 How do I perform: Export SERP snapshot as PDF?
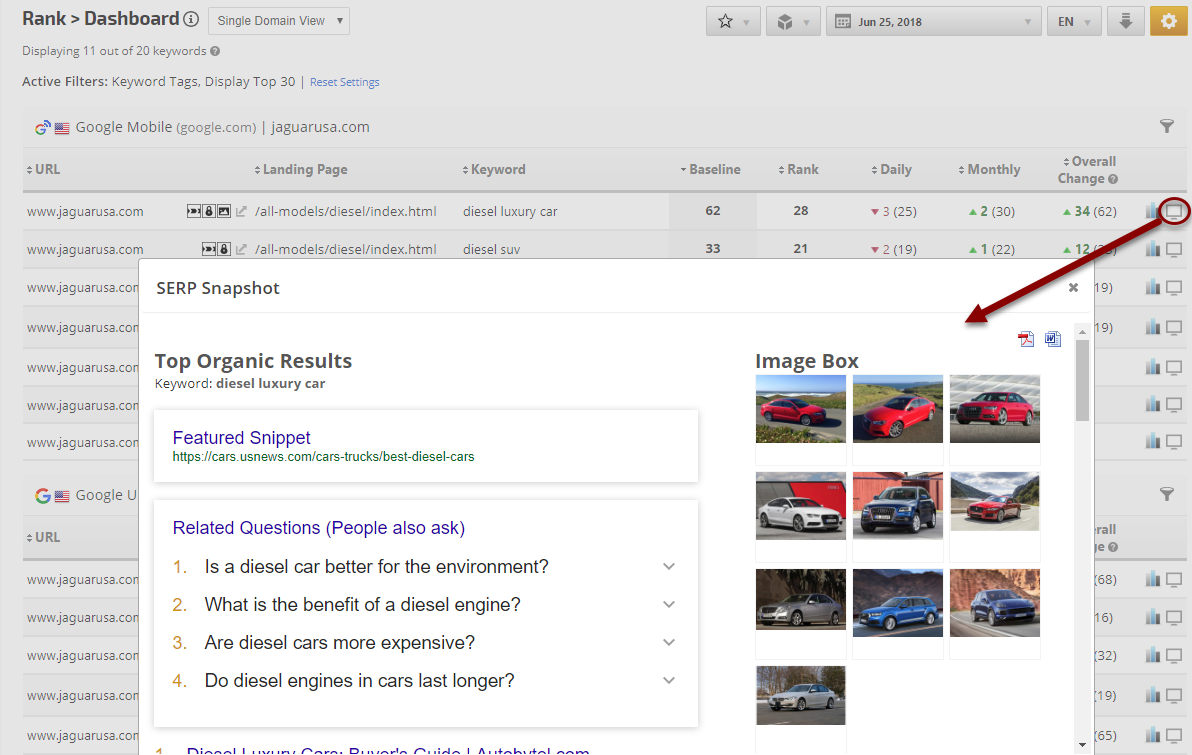click(x=1026, y=339)
